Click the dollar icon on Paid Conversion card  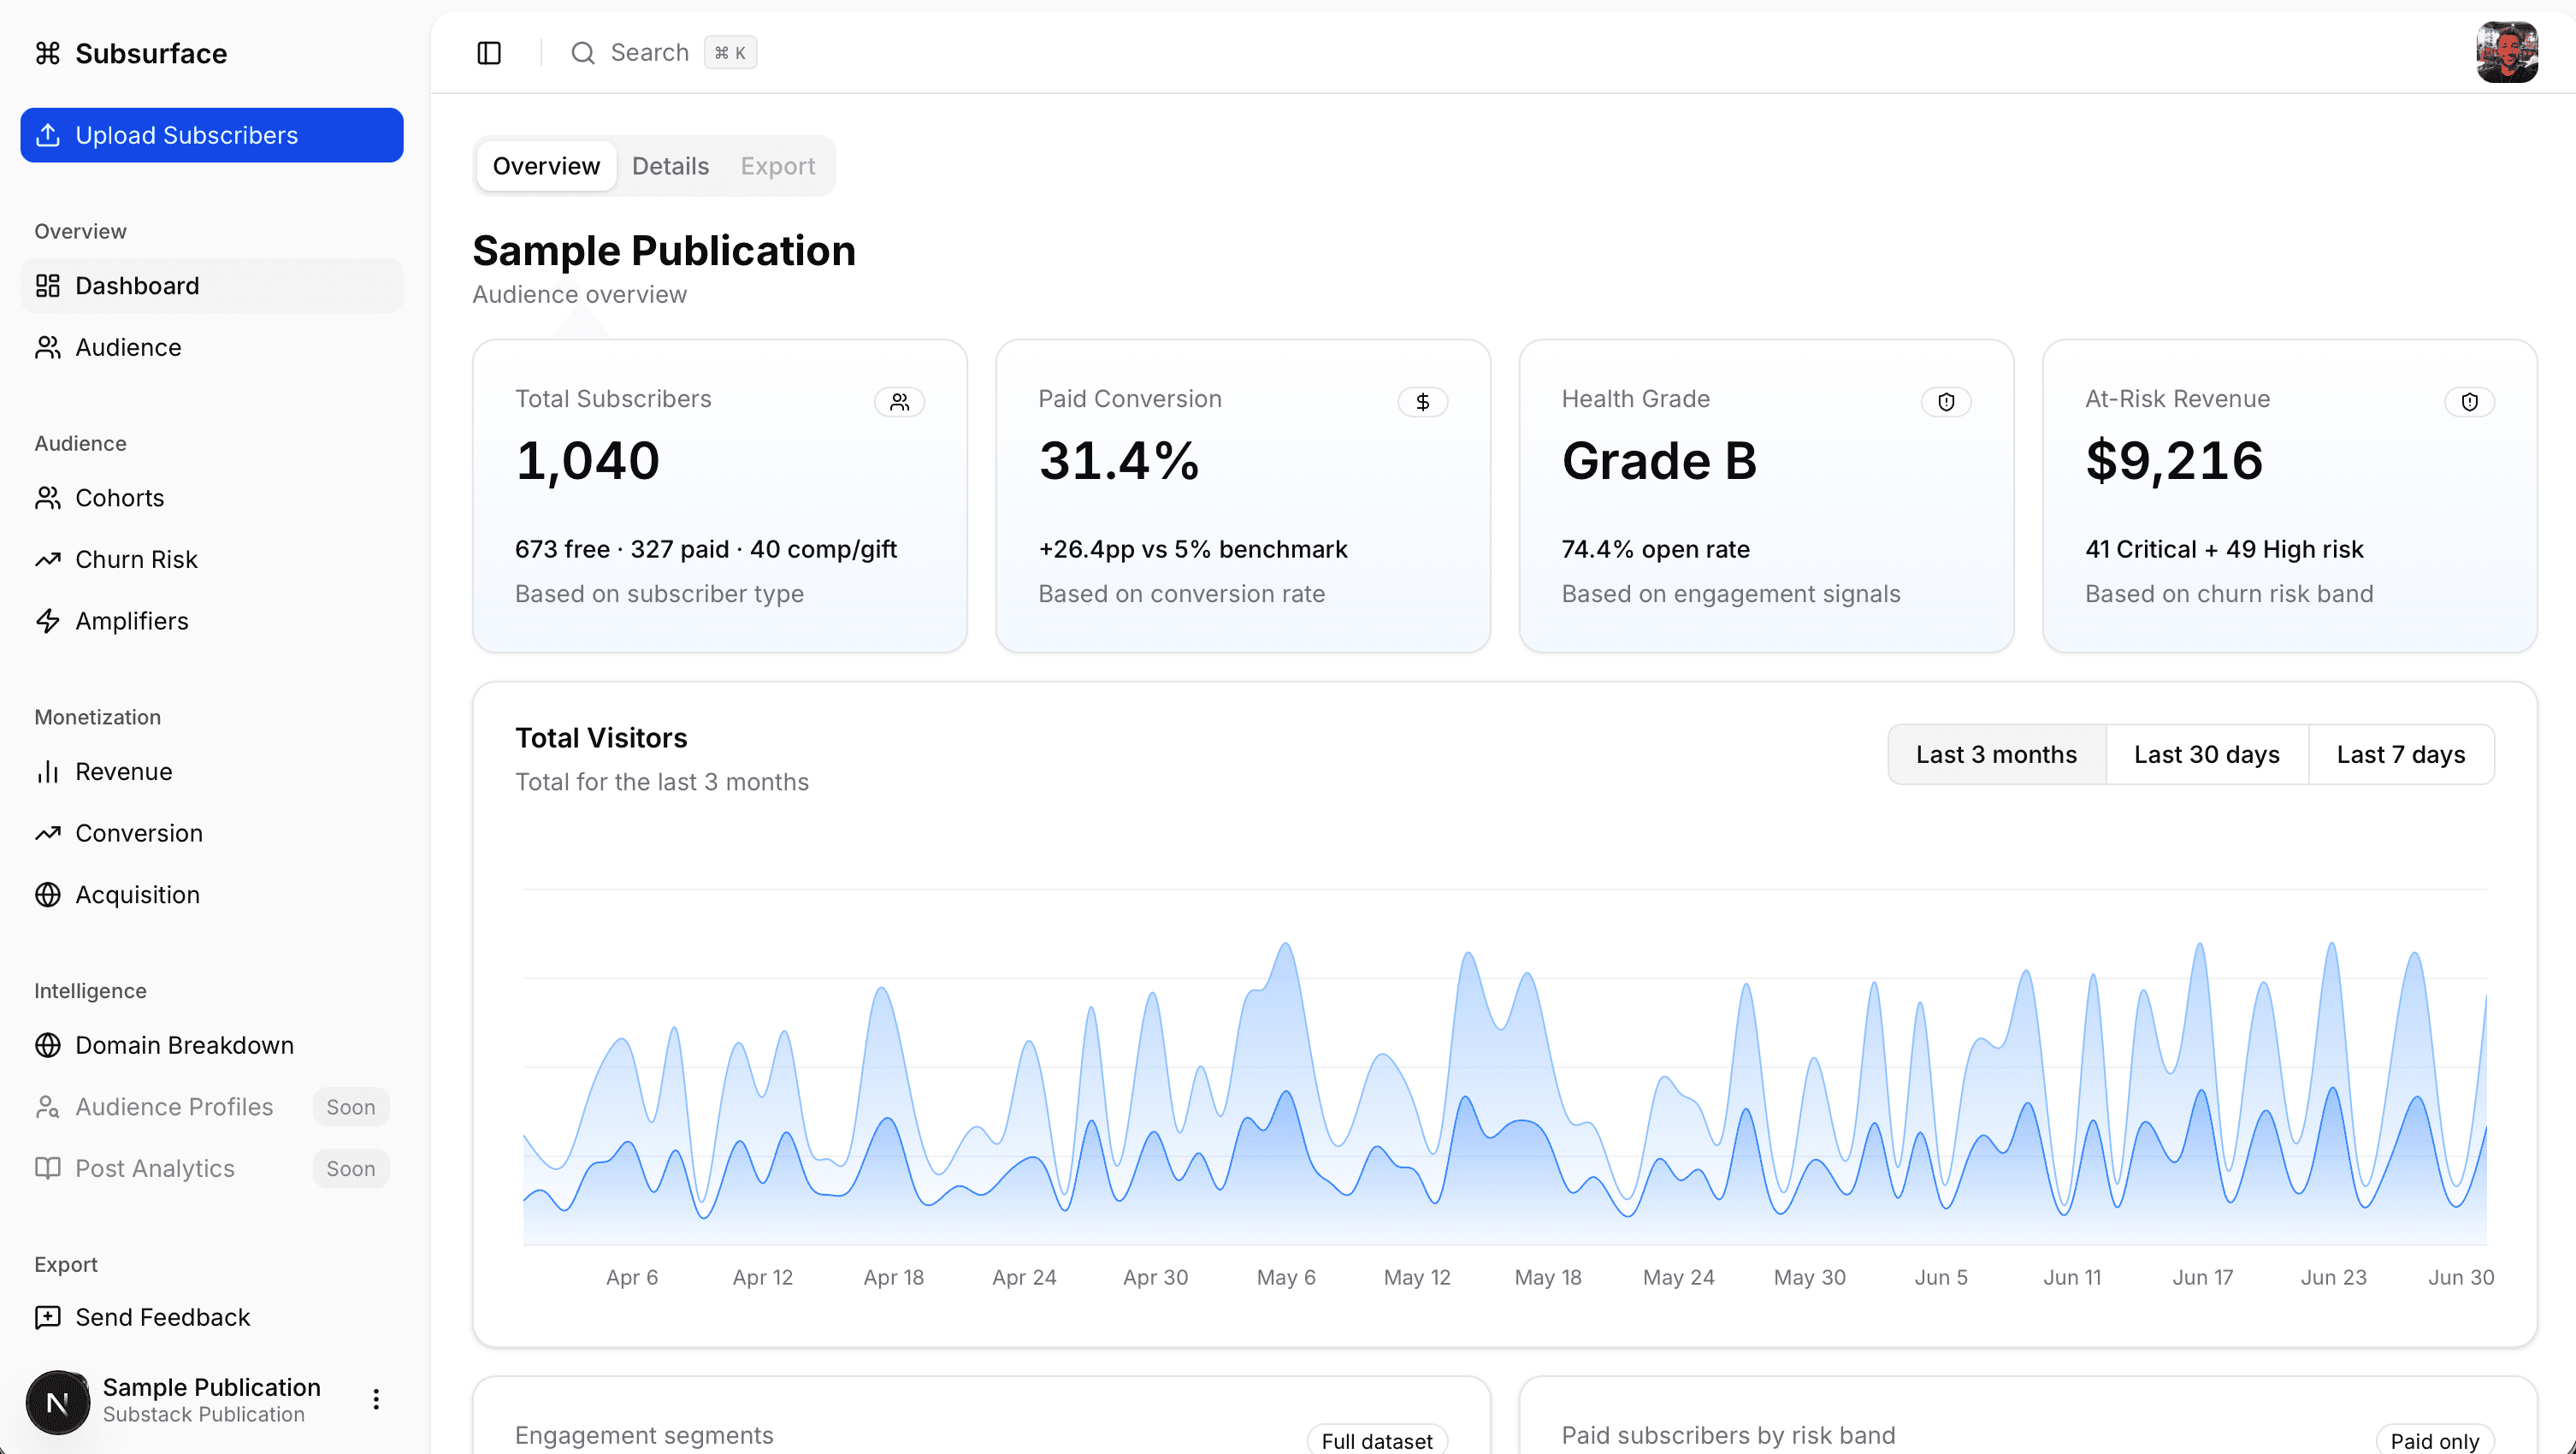[1422, 402]
